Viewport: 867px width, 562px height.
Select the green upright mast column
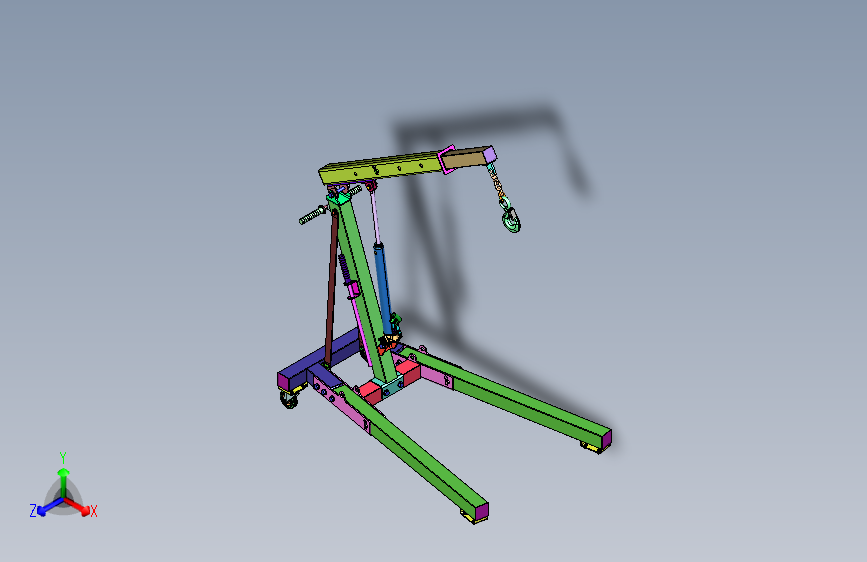(363, 290)
